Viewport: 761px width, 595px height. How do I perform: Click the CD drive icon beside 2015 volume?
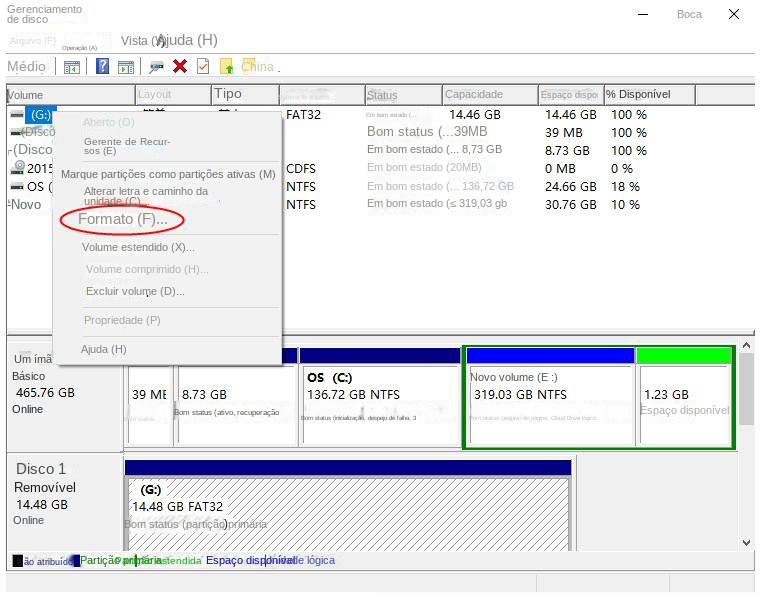pos(18,167)
